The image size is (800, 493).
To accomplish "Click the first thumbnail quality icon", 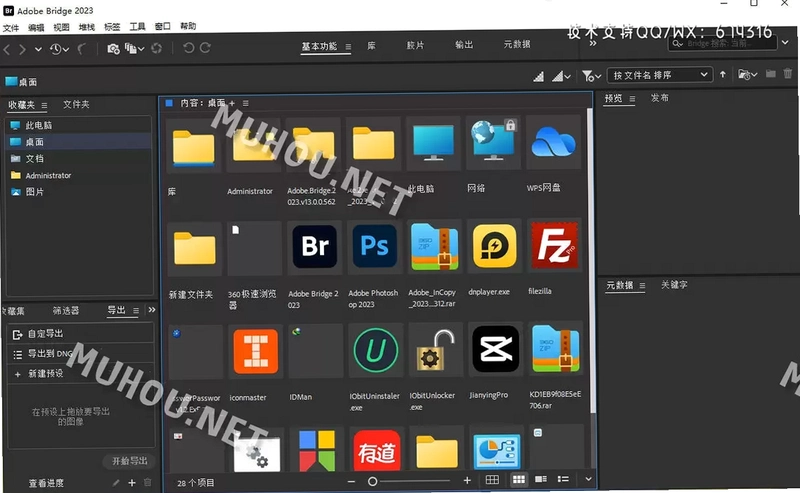I will pyautogui.click(x=538, y=77).
